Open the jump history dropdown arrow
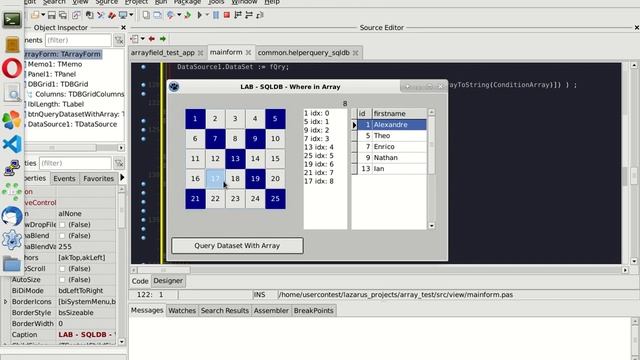Image resolution: width=640 pixels, height=360 pixels. pos(142,39)
